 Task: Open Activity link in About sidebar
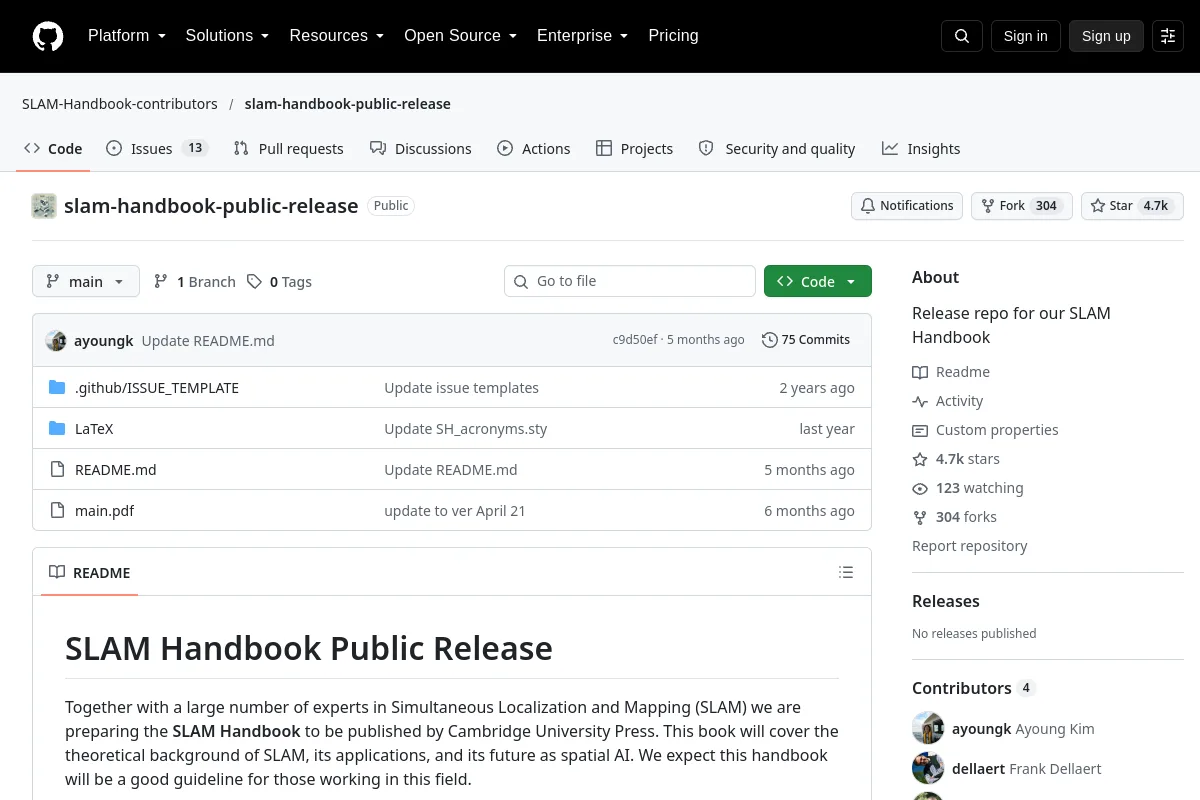click(948, 401)
